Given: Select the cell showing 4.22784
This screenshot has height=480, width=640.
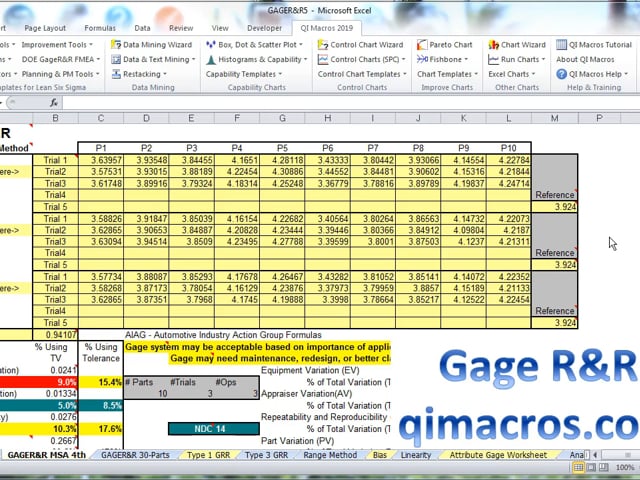Looking at the screenshot, I should click(x=509, y=160).
